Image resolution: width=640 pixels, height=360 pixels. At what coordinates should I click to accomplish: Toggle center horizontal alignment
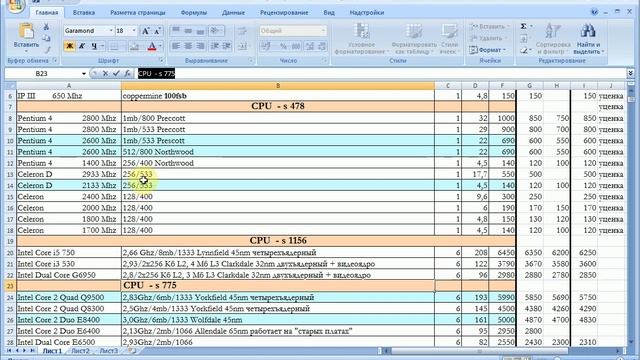pyautogui.click(x=188, y=46)
